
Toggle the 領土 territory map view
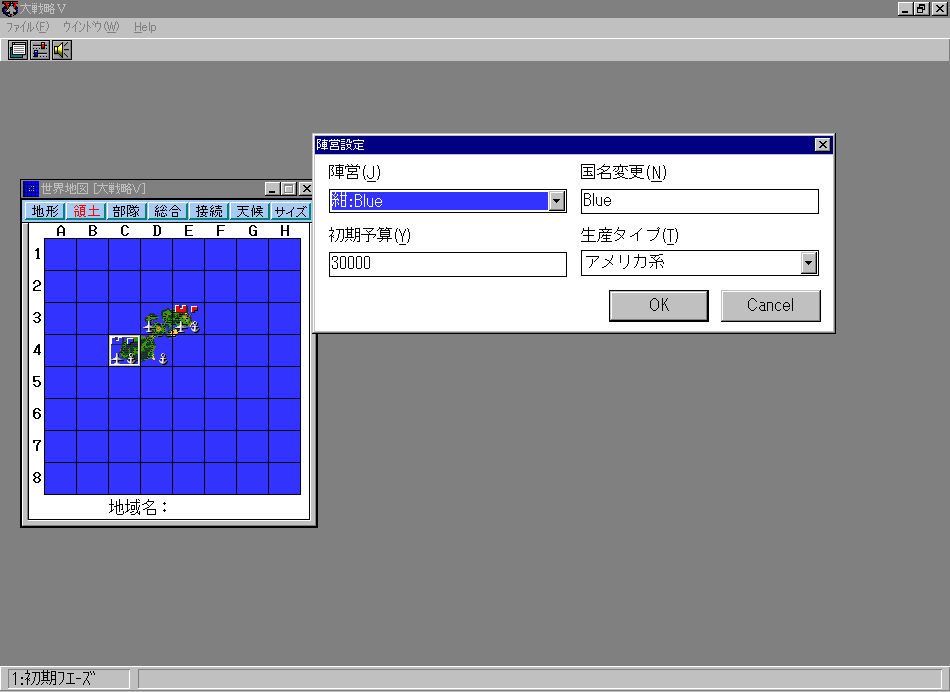click(86, 211)
